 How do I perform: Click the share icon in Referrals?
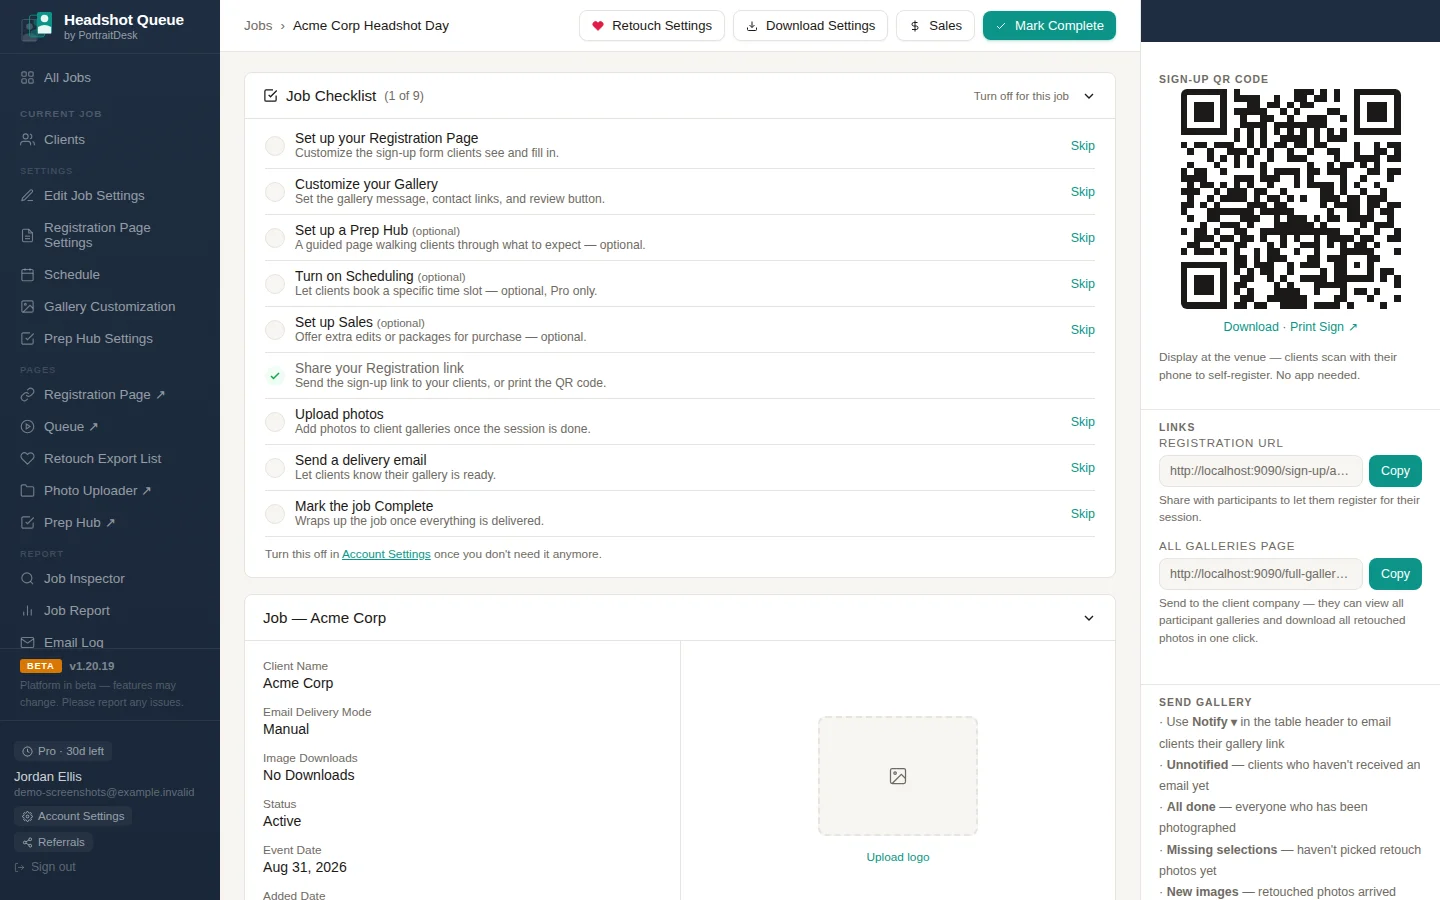[27, 843]
